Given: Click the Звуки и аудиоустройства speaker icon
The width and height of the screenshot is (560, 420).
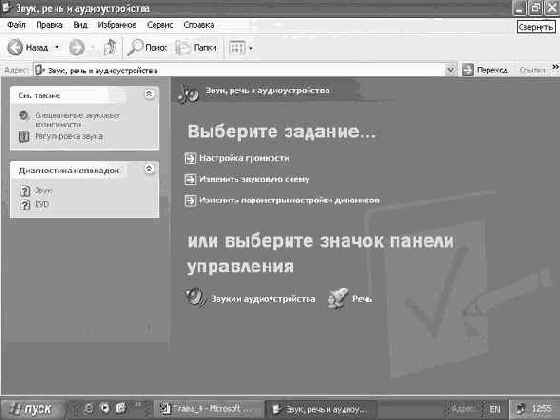Looking at the screenshot, I should [x=196, y=298].
